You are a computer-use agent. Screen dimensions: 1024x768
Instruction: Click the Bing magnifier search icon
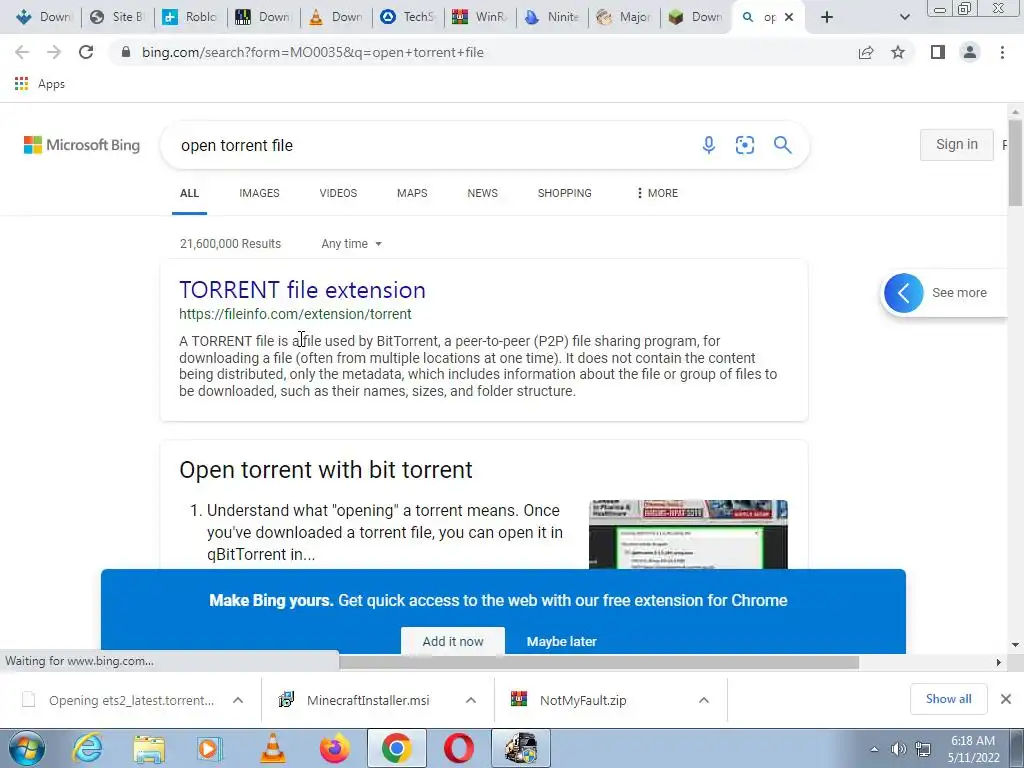pos(782,145)
